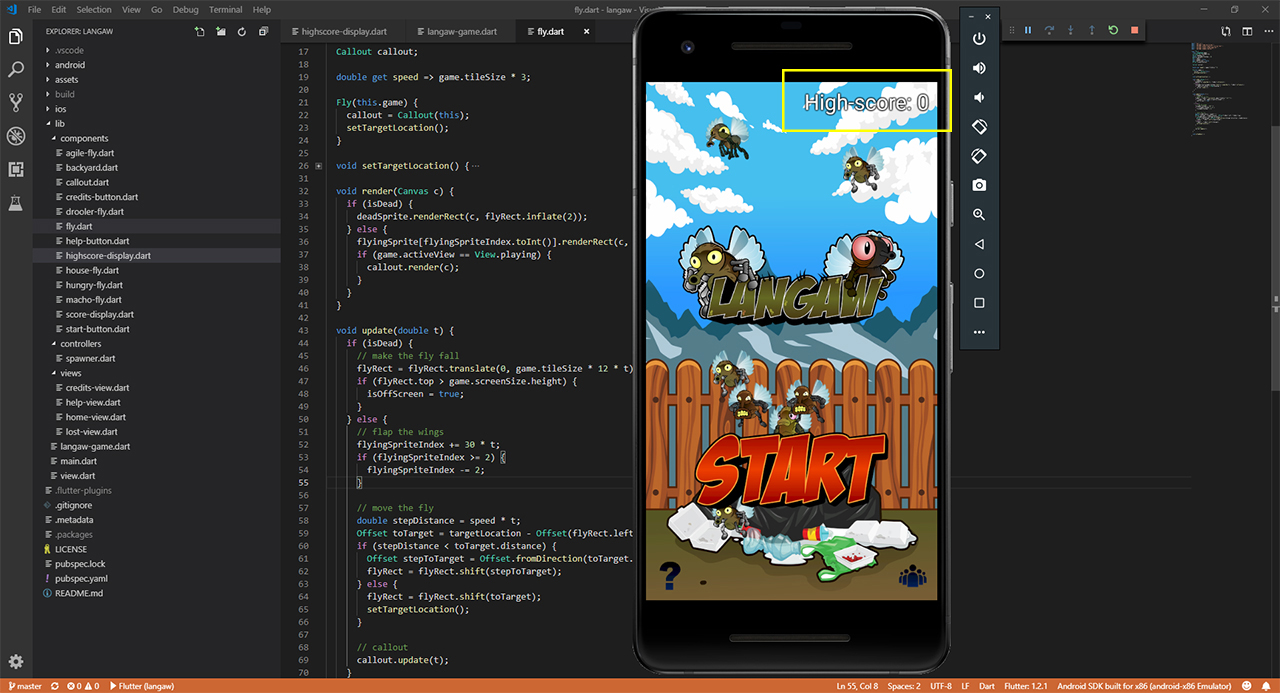Pause the debug session
1280x693 pixels.
point(1027,31)
